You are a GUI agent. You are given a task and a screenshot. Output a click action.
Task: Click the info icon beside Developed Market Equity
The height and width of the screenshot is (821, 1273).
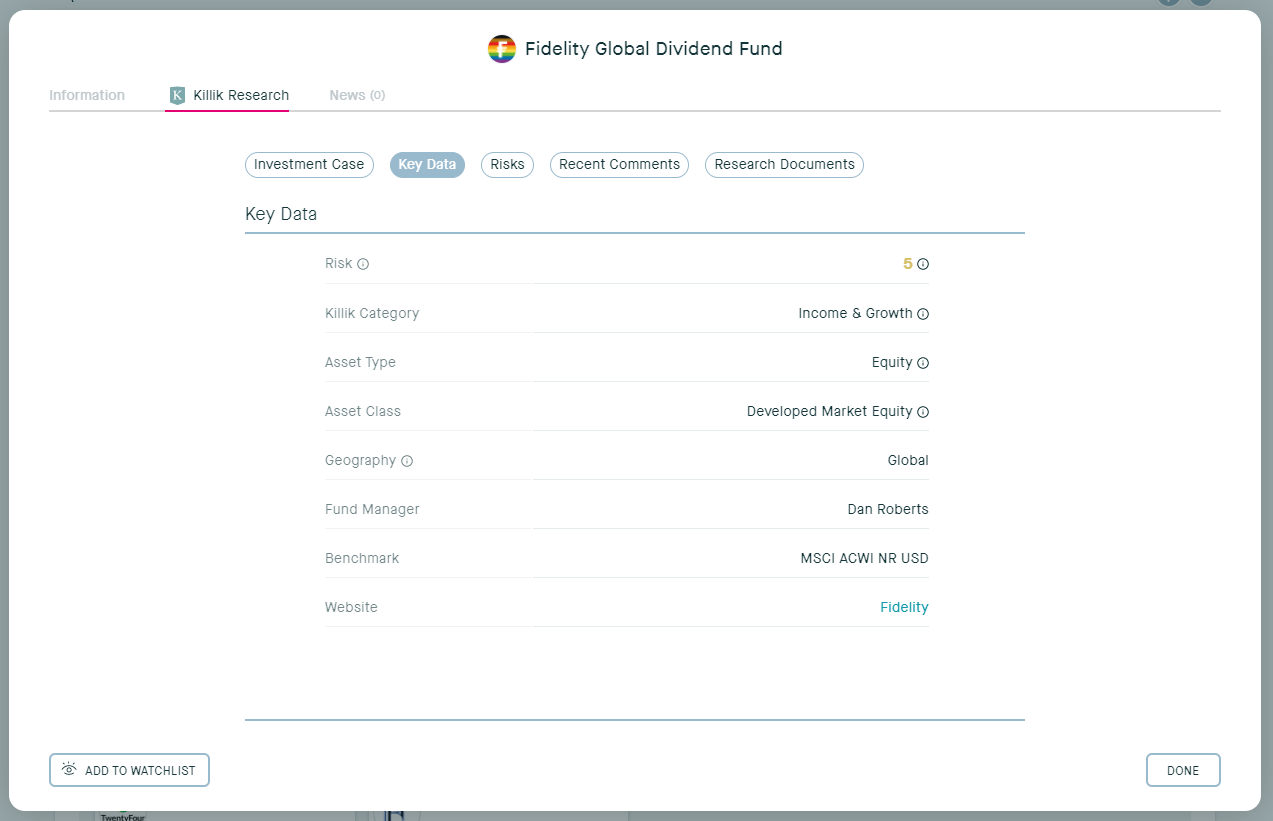coord(923,412)
